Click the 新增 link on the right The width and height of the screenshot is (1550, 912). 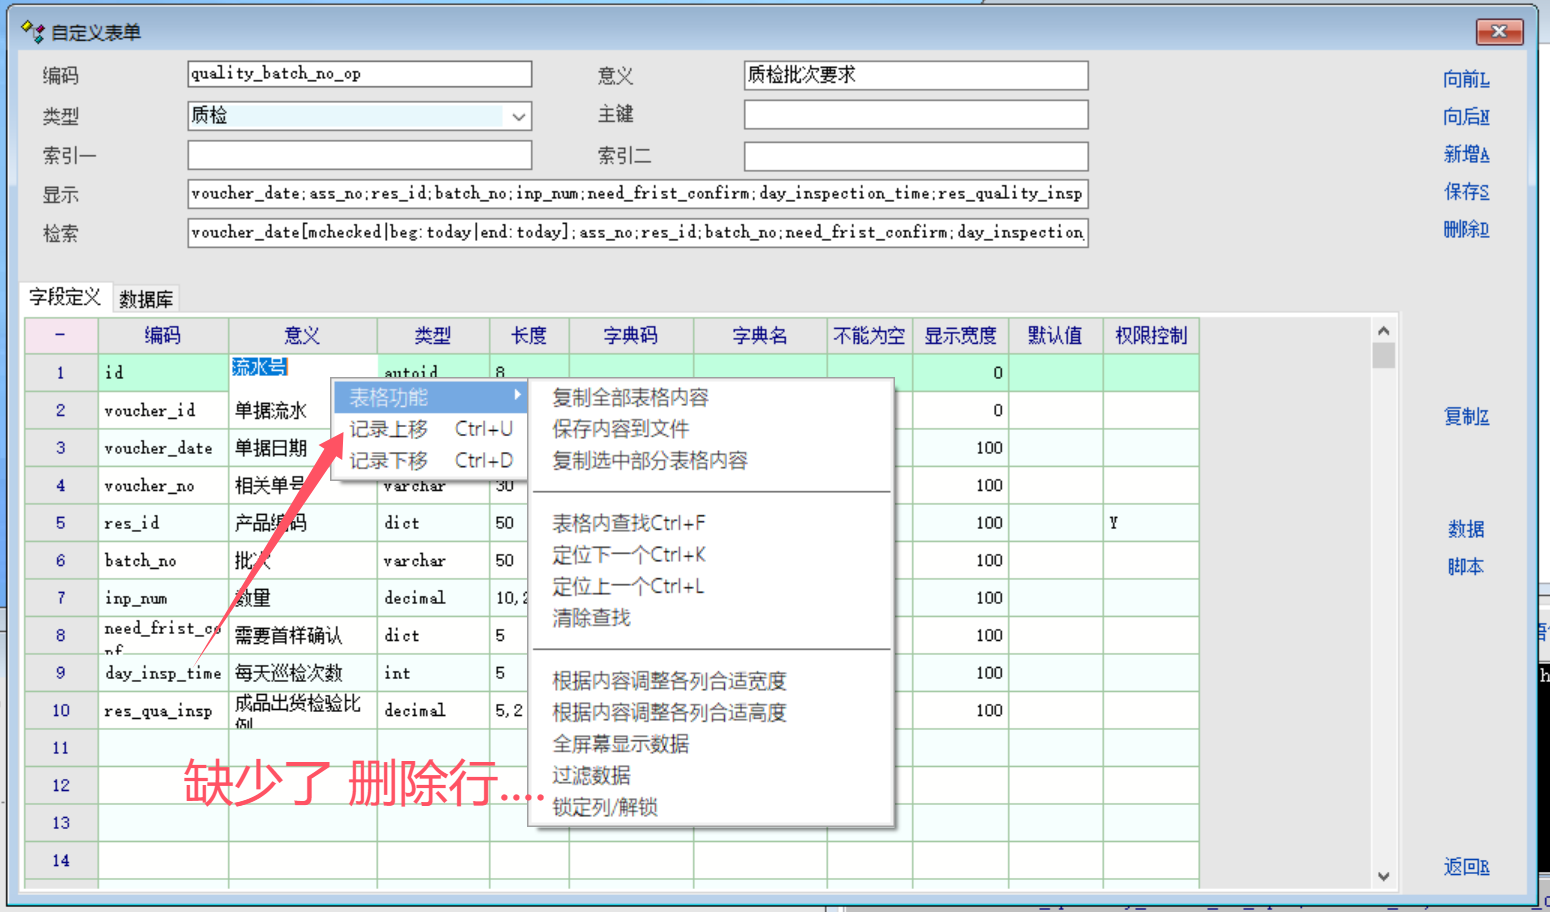pyautogui.click(x=1466, y=154)
